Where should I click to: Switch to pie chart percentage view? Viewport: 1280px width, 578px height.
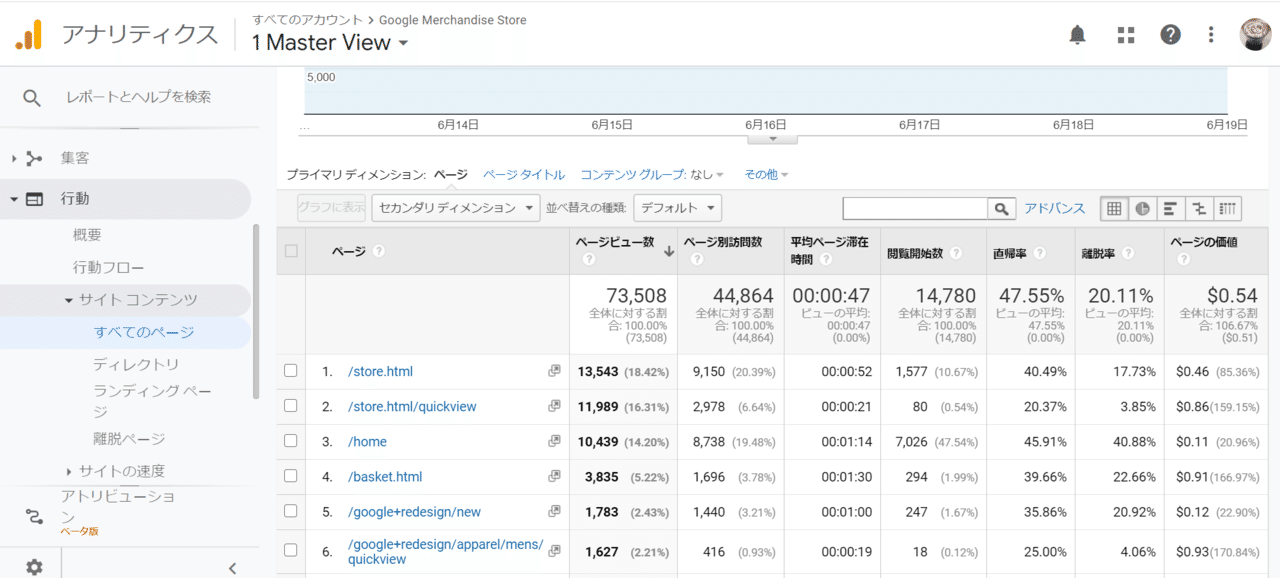[1142, 208]
